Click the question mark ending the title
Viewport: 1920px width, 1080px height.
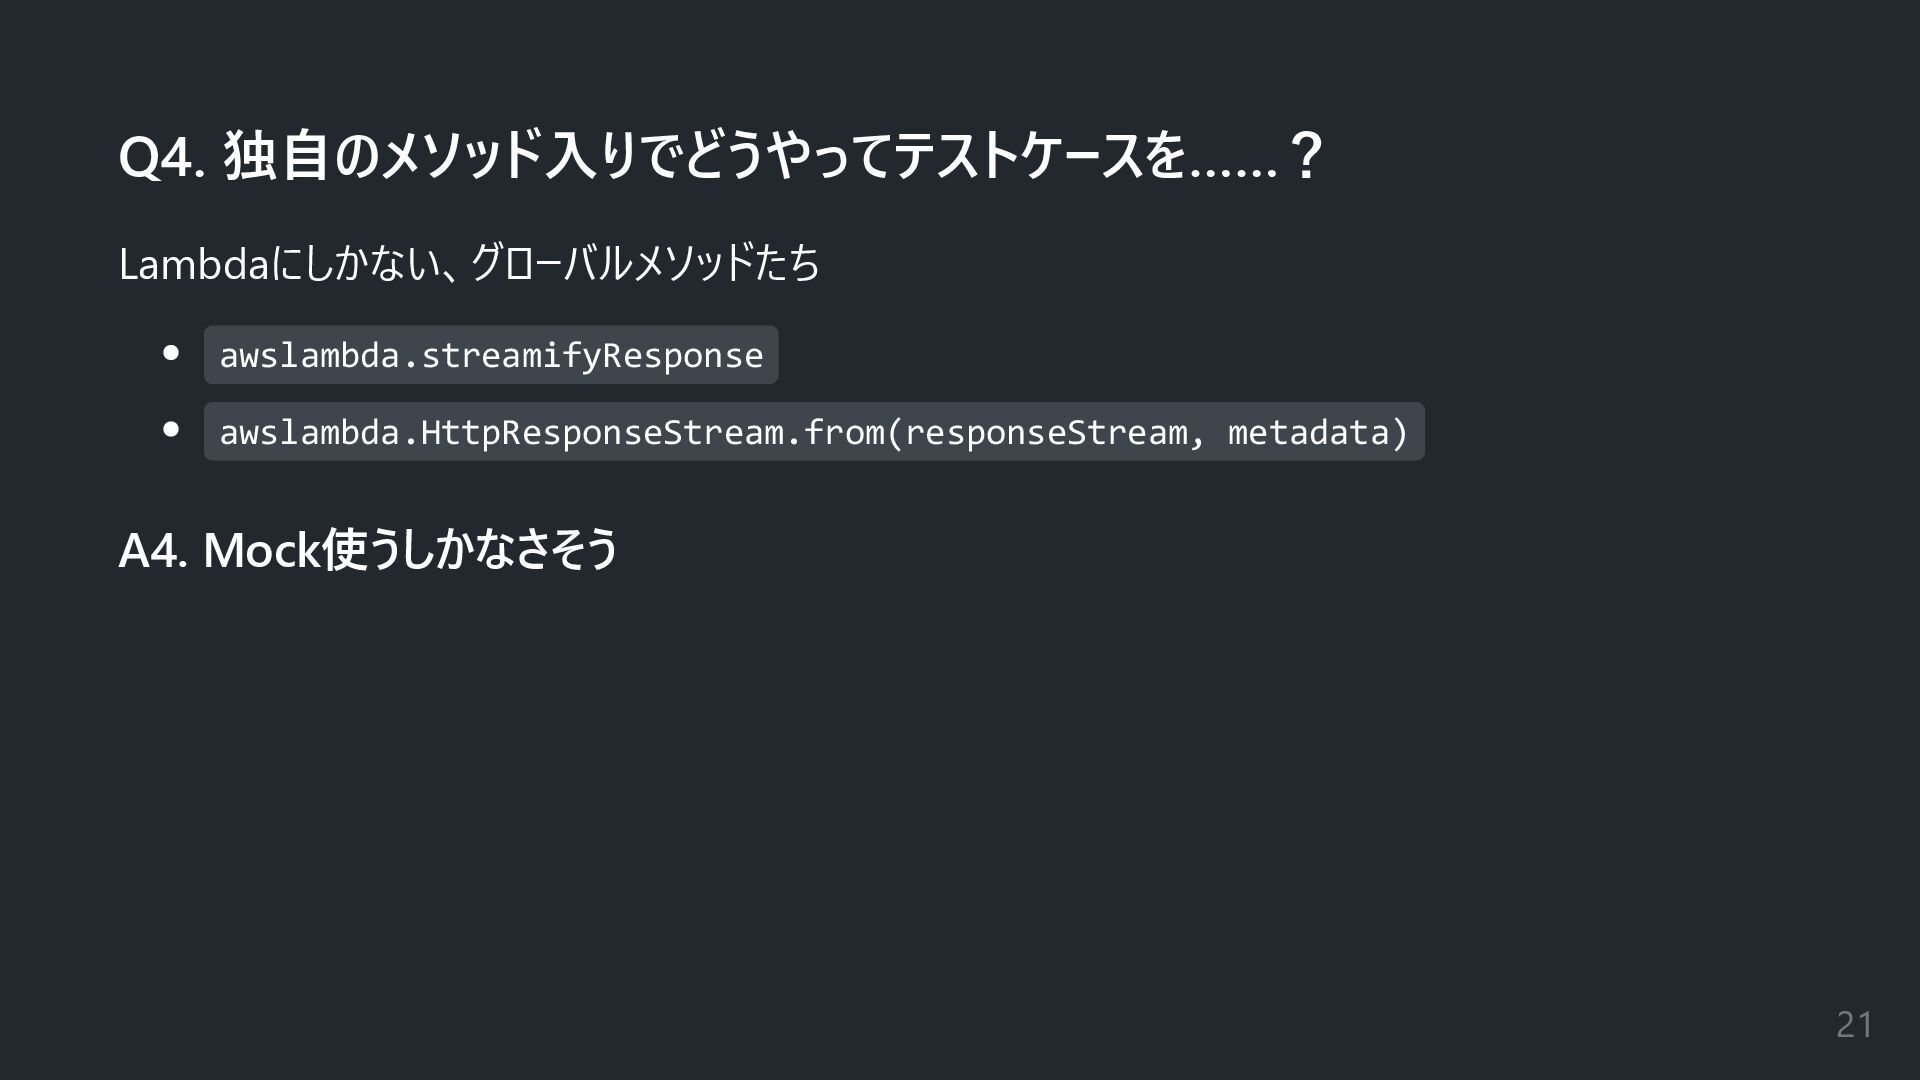pyautogui.click(x=1306, y=156)
